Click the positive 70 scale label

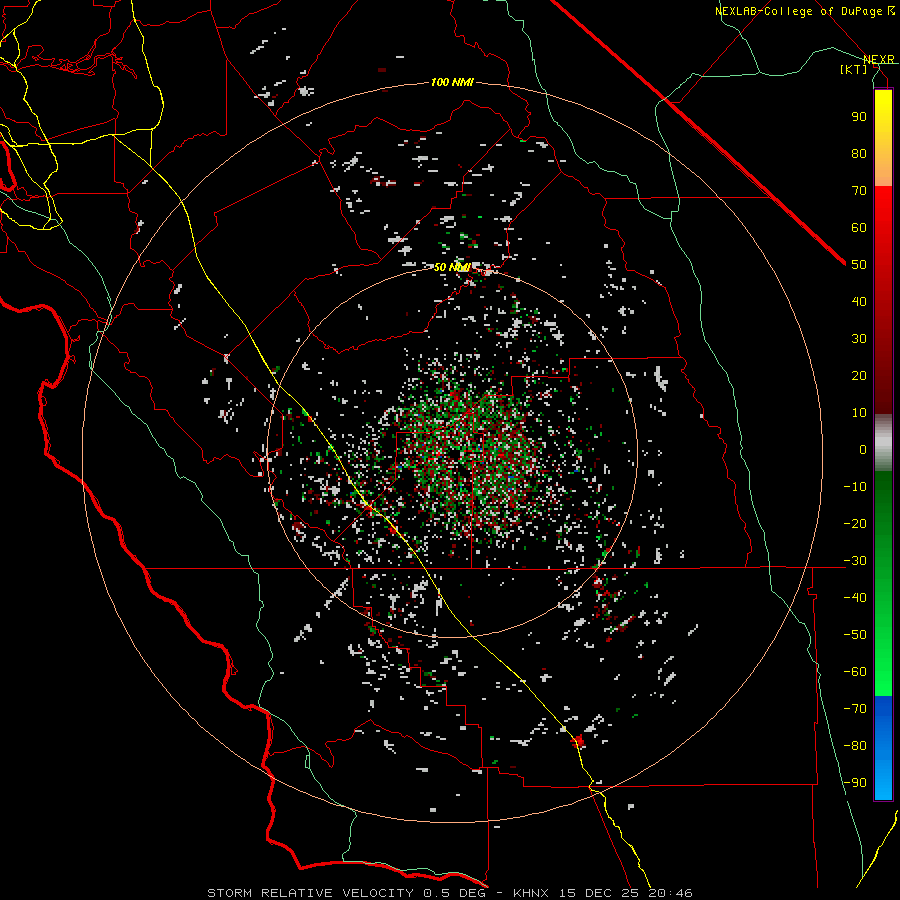point(859,191)
